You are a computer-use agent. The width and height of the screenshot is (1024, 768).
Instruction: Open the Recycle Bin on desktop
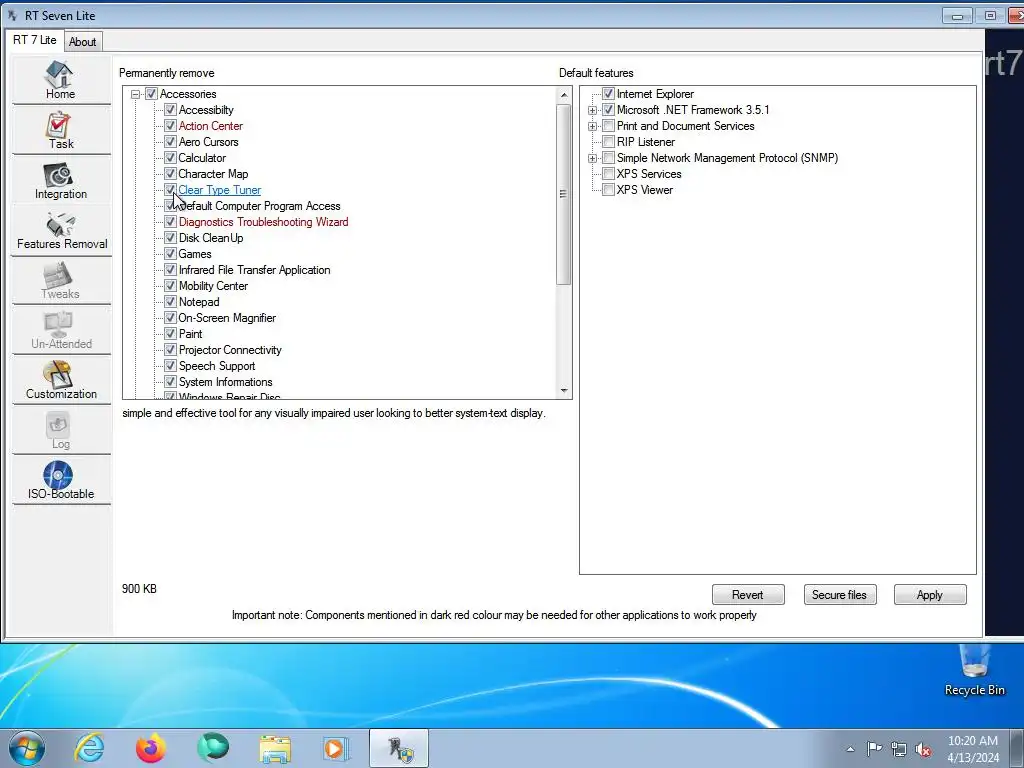pyautogui.click(x=974, y=671)
